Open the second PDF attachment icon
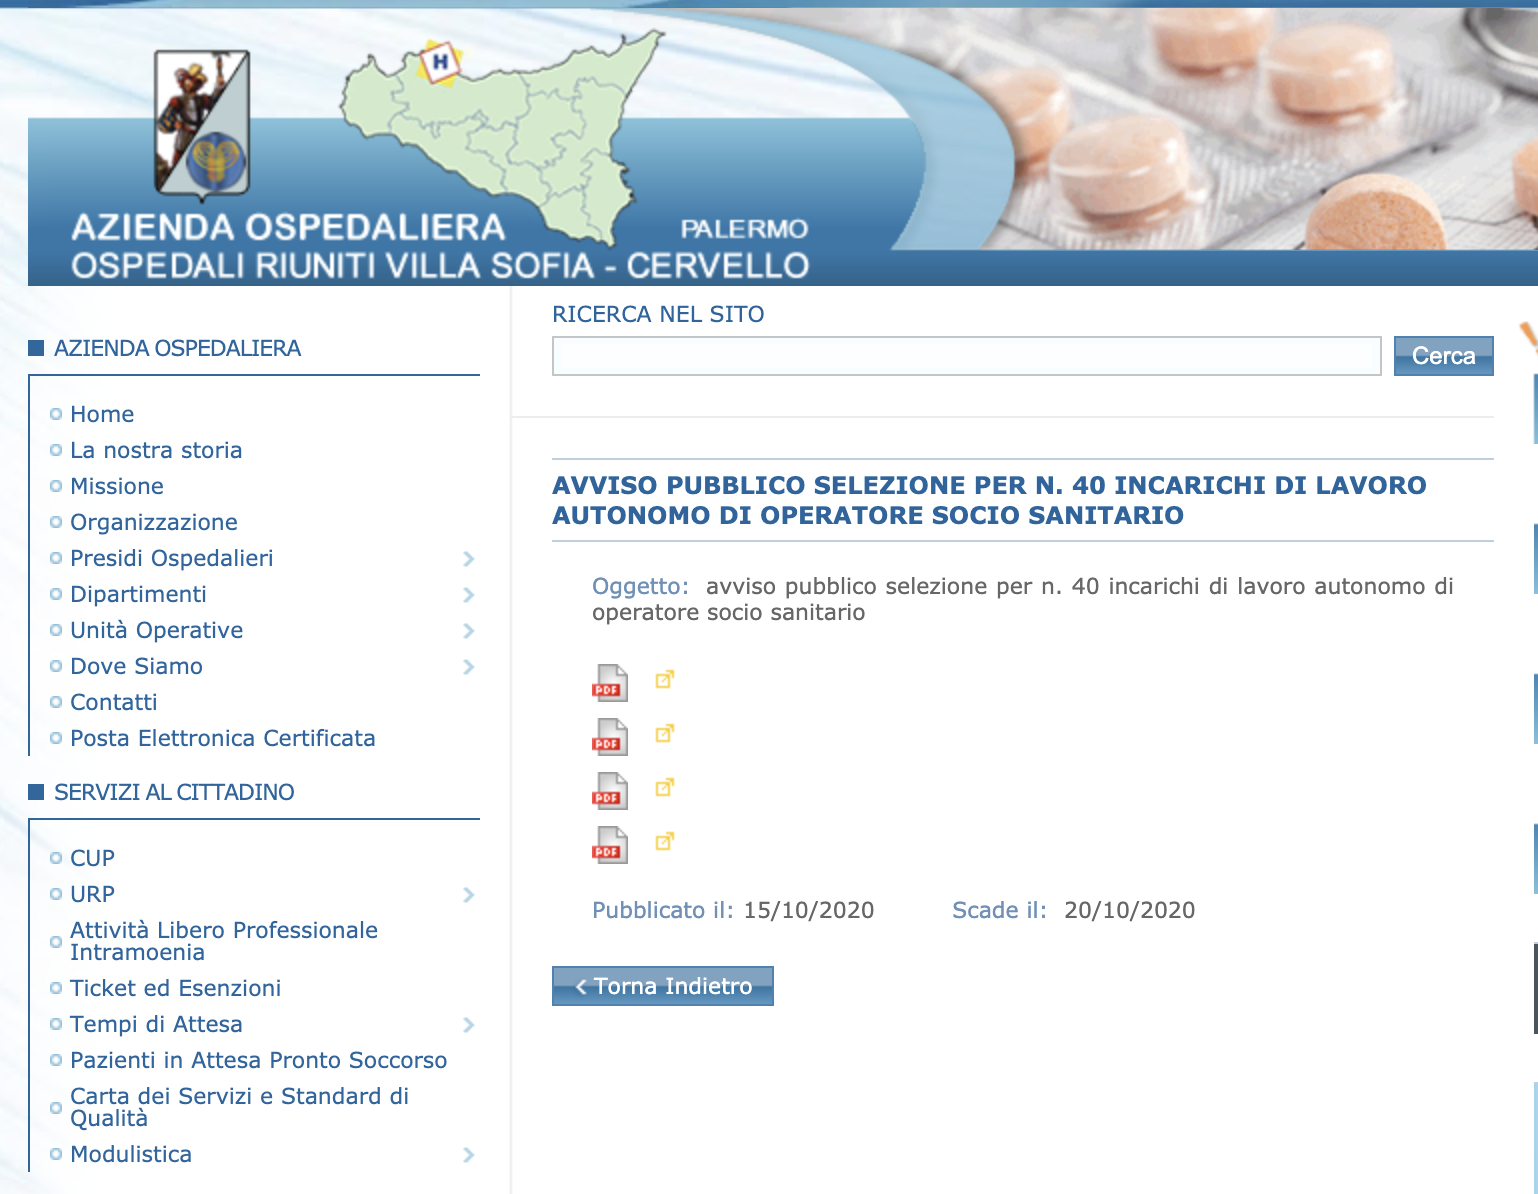 pos(609,737)
